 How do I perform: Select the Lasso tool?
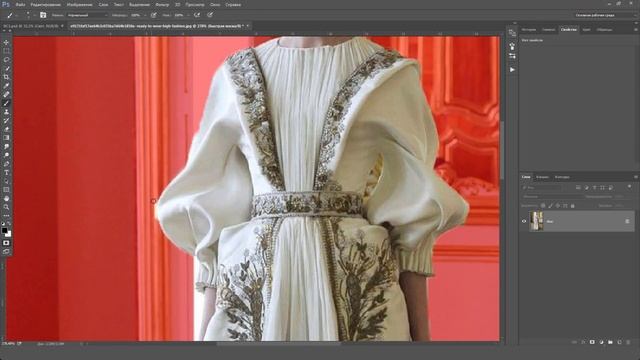(x=6, y=60)
